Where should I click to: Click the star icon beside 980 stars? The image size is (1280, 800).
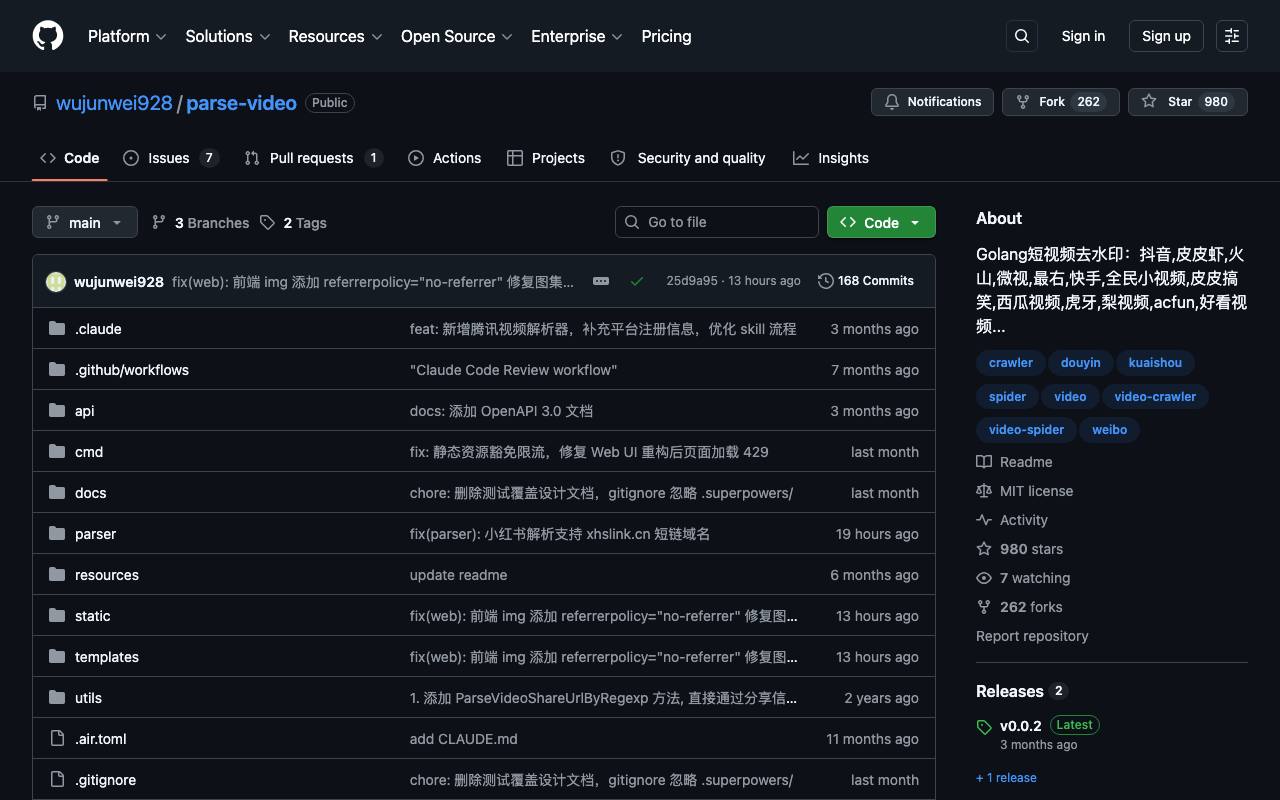984,549
